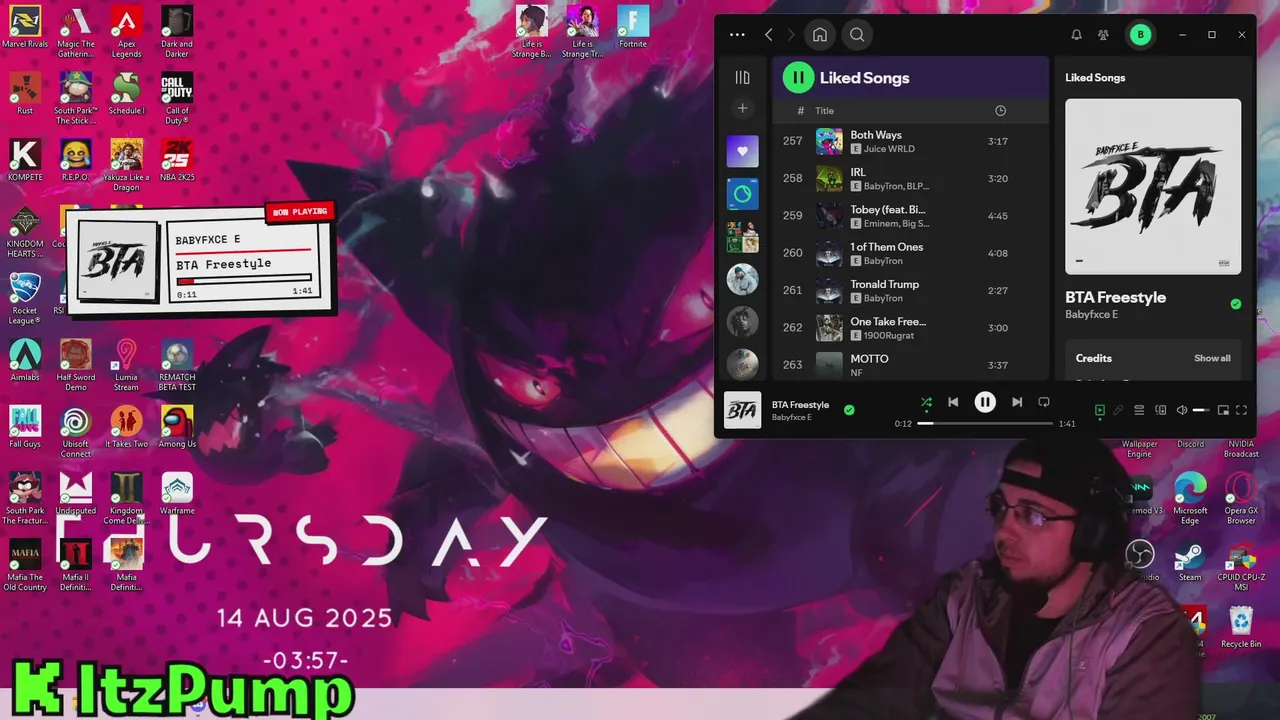Adjust the Spotify volume slider

pyautogui.click(x=1201, y=410)
